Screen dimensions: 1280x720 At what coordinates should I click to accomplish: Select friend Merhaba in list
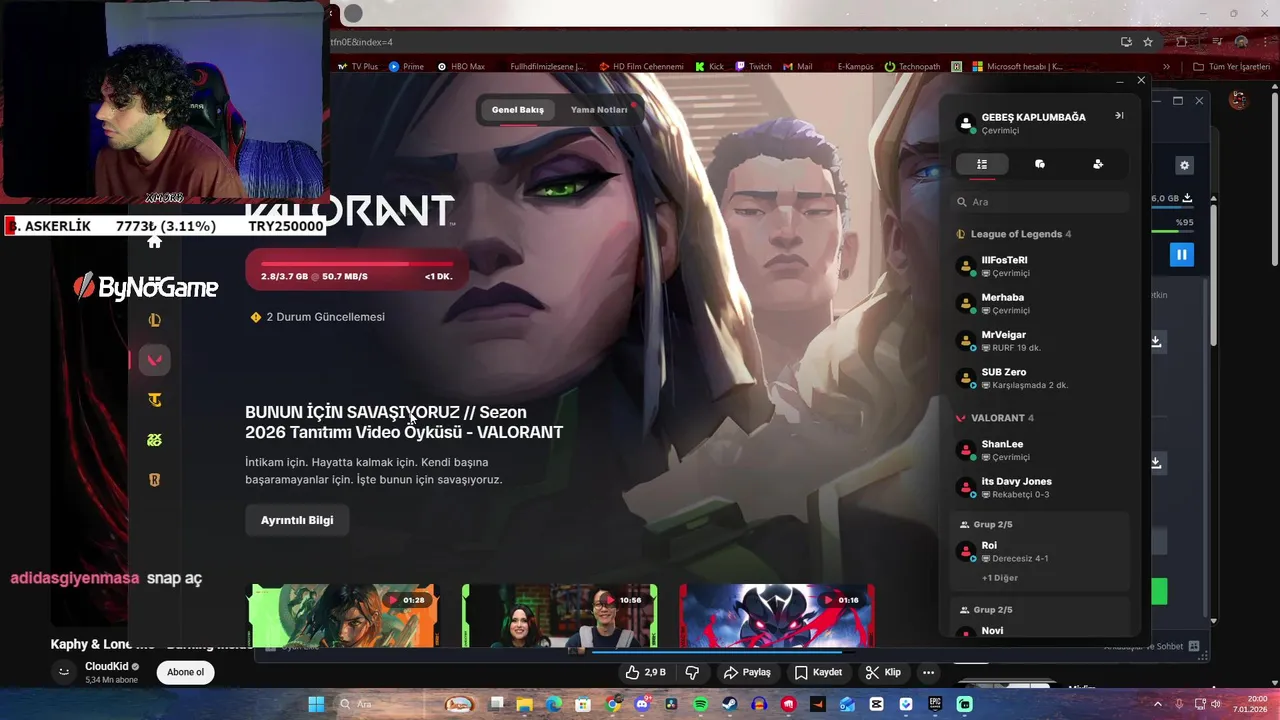1040,303
